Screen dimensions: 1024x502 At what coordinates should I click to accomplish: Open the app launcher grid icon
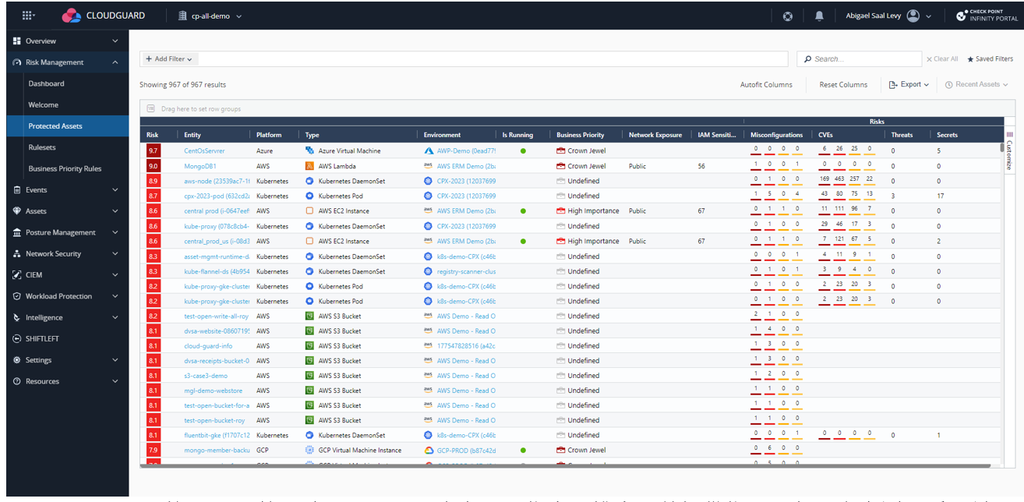coord(27,16)
